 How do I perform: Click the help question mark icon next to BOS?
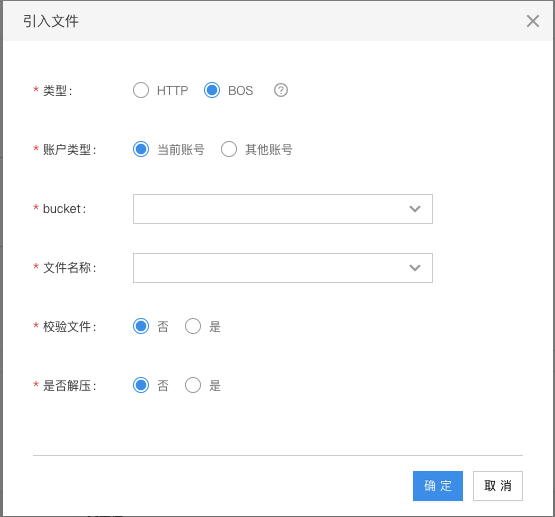(x=281, y=90)
